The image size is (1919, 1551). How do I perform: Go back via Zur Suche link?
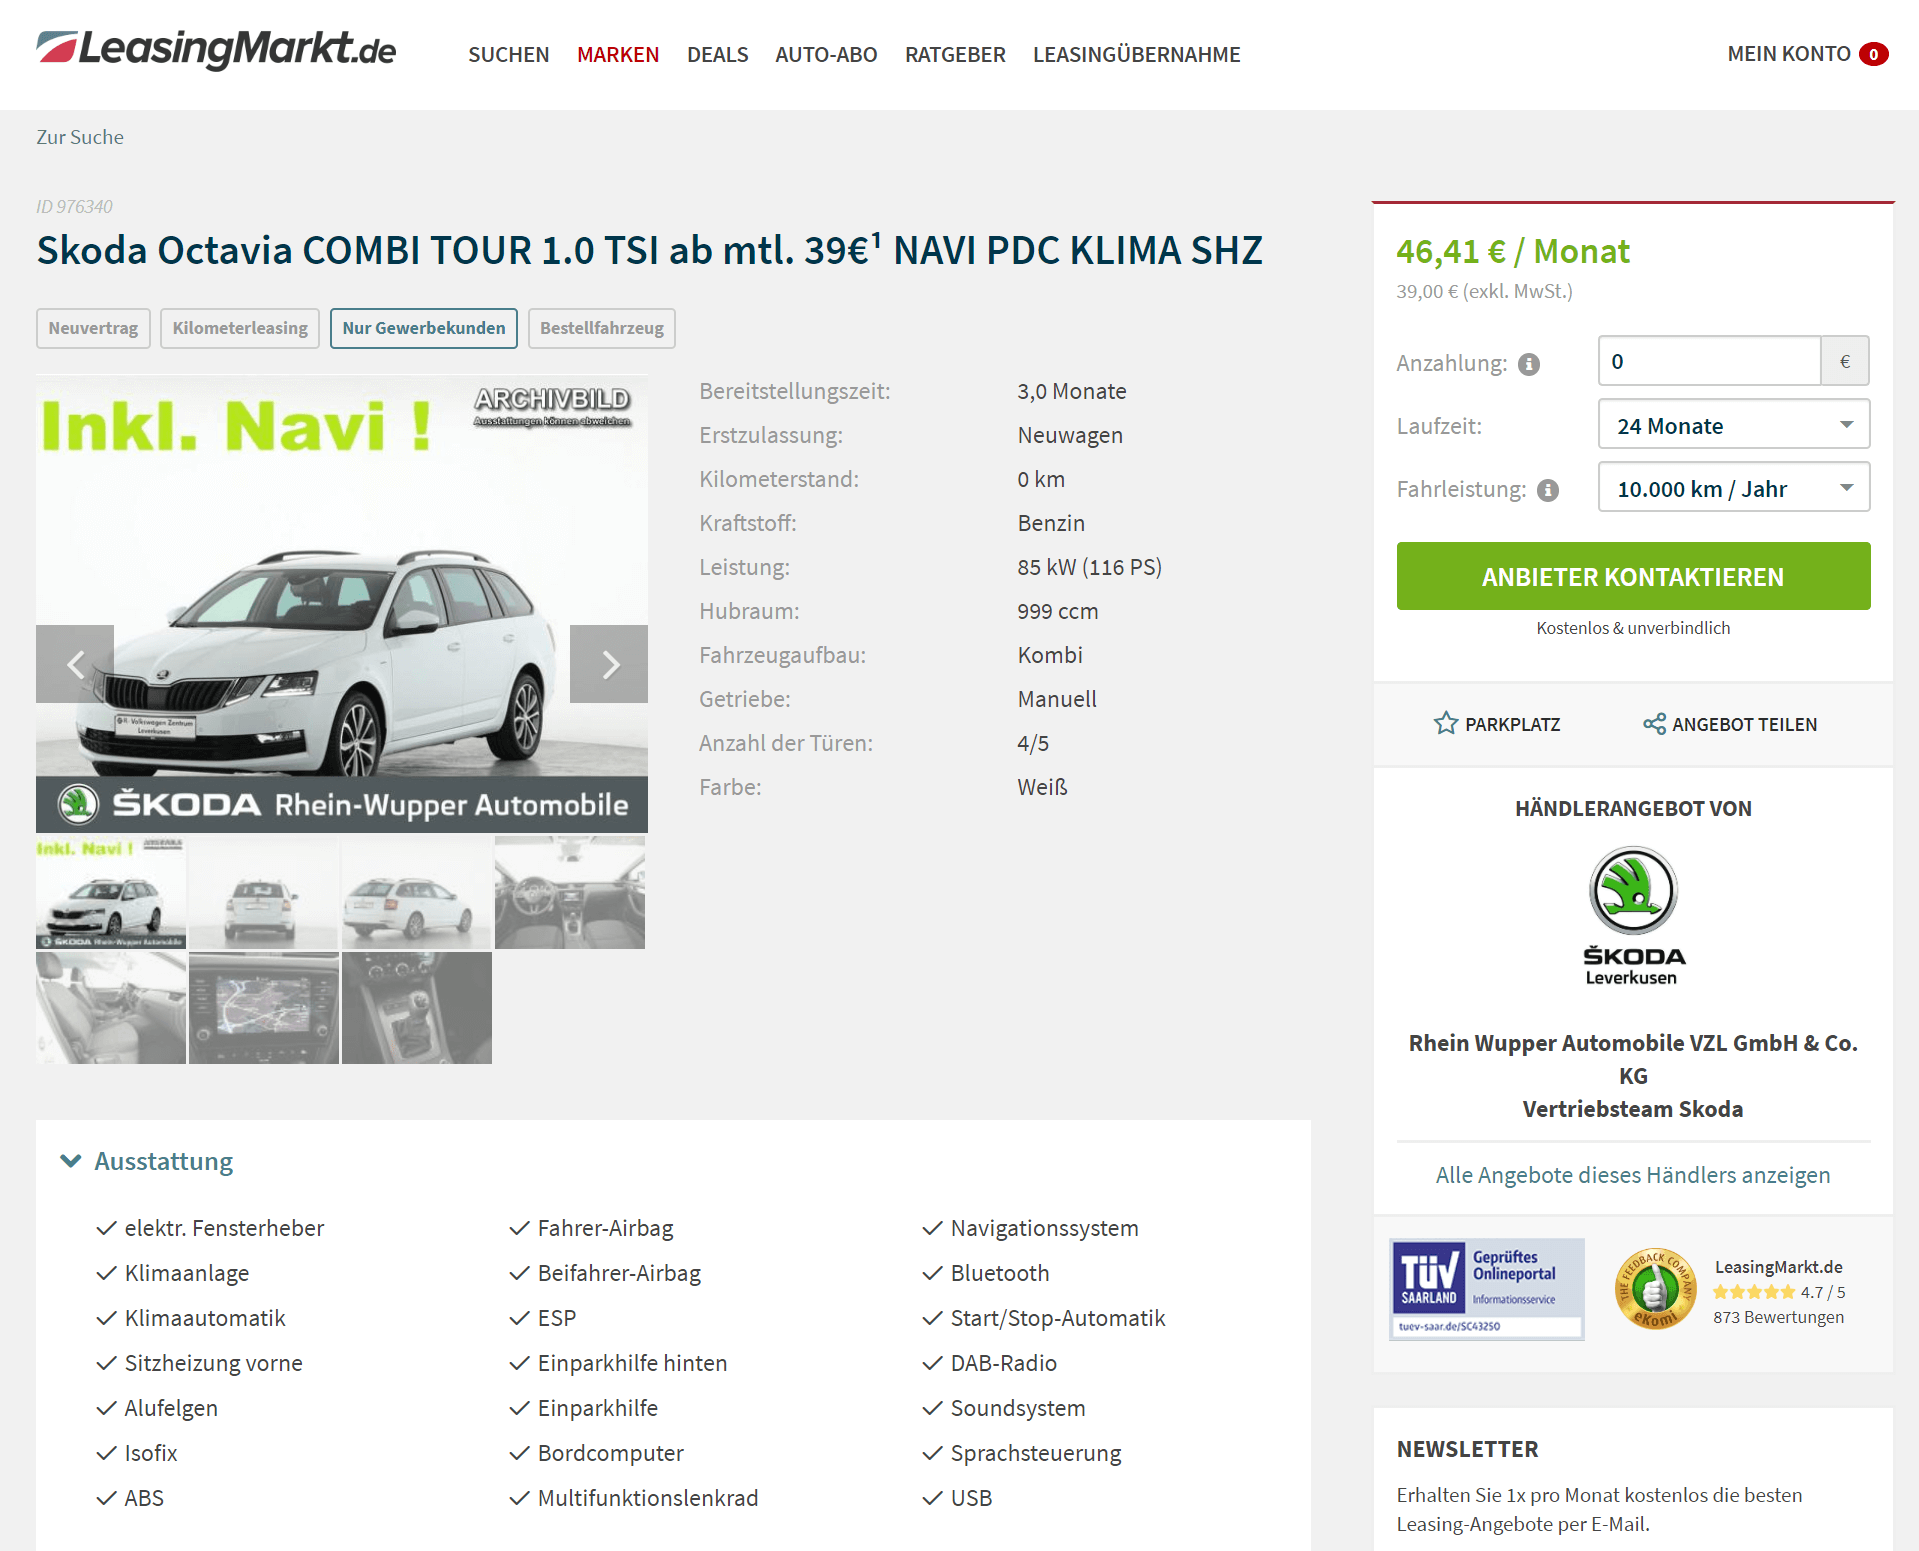tap(80, 137)
